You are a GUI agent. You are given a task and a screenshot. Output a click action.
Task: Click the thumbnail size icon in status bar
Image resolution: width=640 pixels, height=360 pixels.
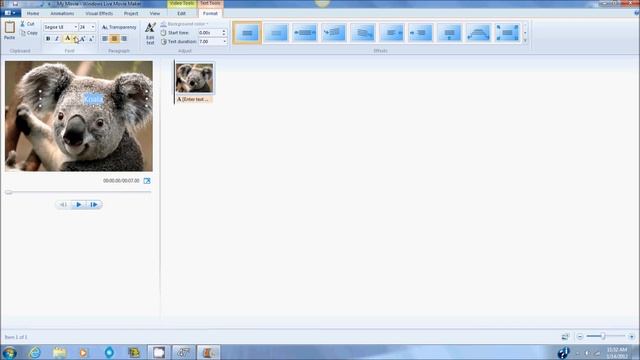565,336
